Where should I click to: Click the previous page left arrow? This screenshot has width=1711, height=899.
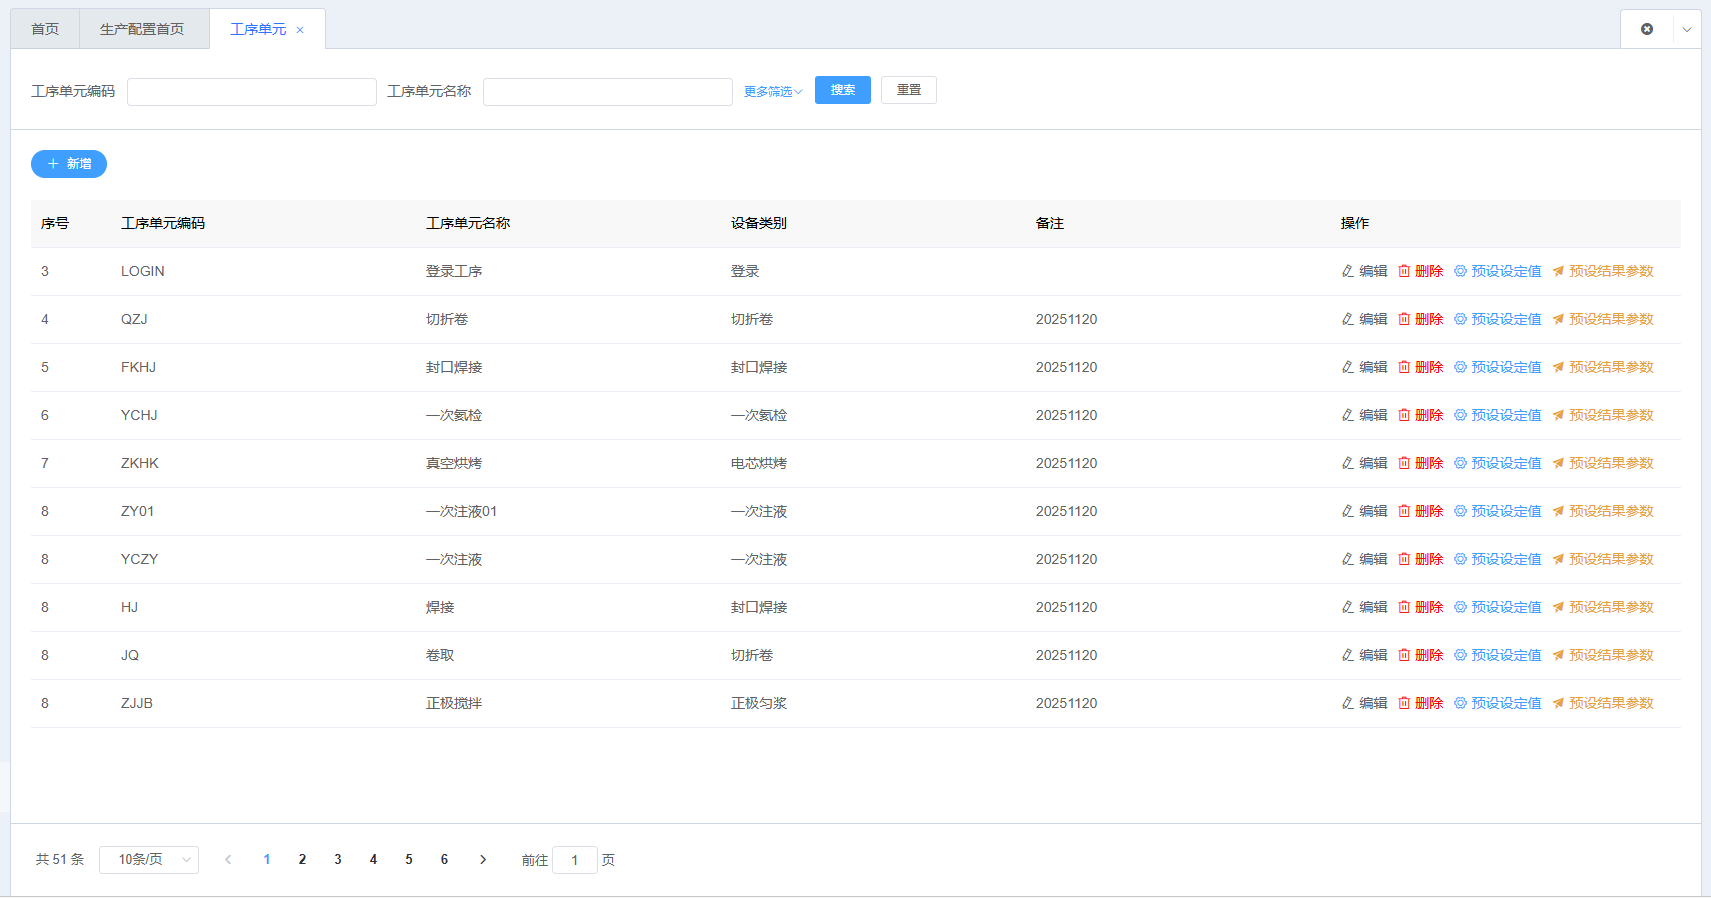(228, 859)
